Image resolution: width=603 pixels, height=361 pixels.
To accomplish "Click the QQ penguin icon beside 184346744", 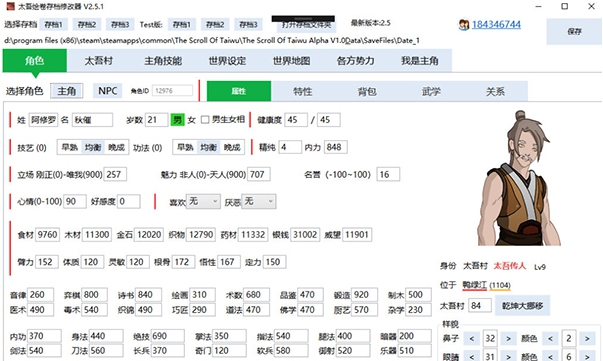I will point(464,25).
